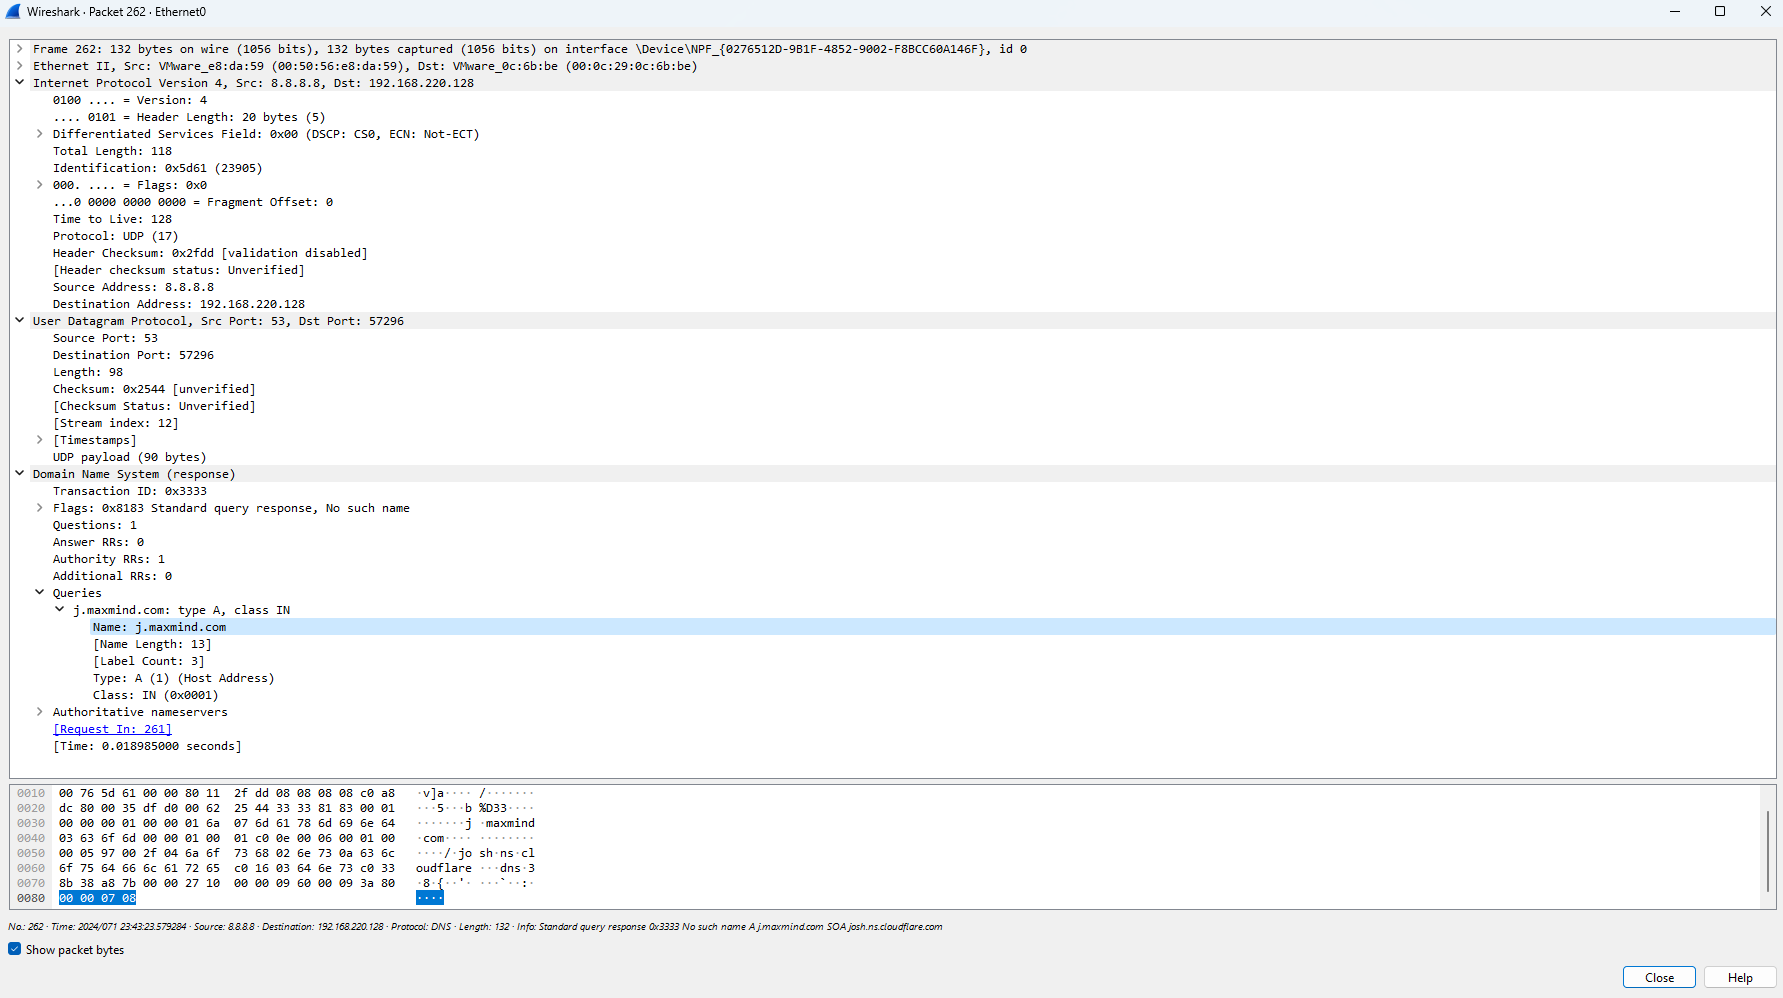Expand the [Timestamps] row
This screenshot has height=998, width=1783.
coord(39,440)
